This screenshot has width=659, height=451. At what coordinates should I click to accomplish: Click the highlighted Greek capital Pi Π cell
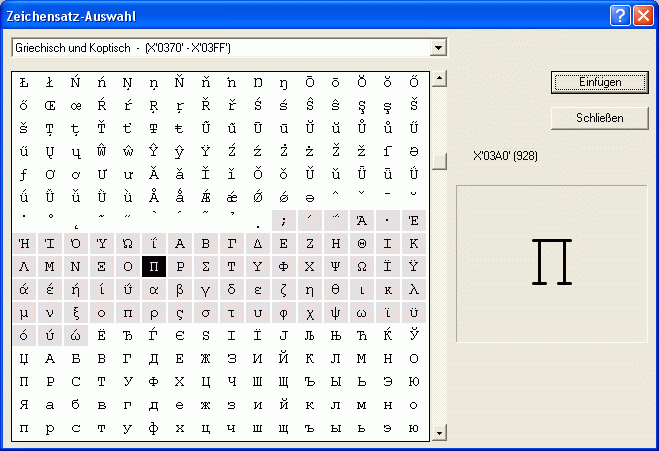pos(153,267)
